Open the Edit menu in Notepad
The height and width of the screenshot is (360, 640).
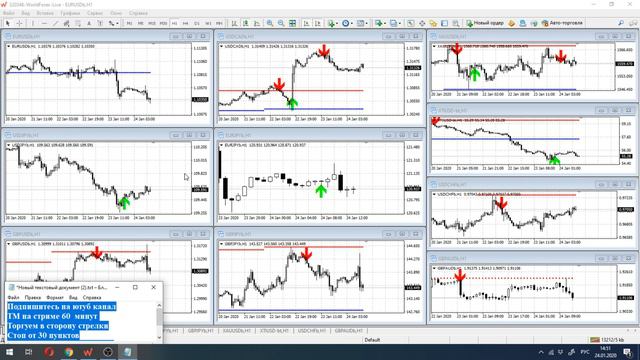tap(33, 298)
